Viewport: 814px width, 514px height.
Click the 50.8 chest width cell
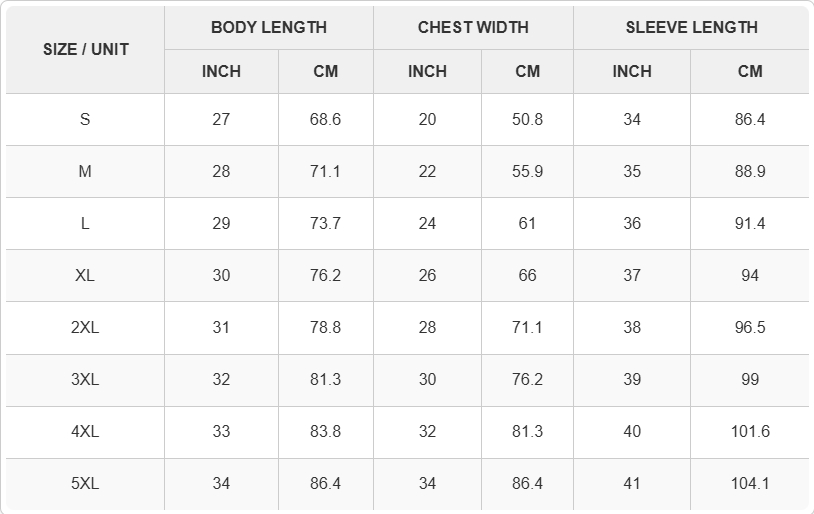(527, 120)
